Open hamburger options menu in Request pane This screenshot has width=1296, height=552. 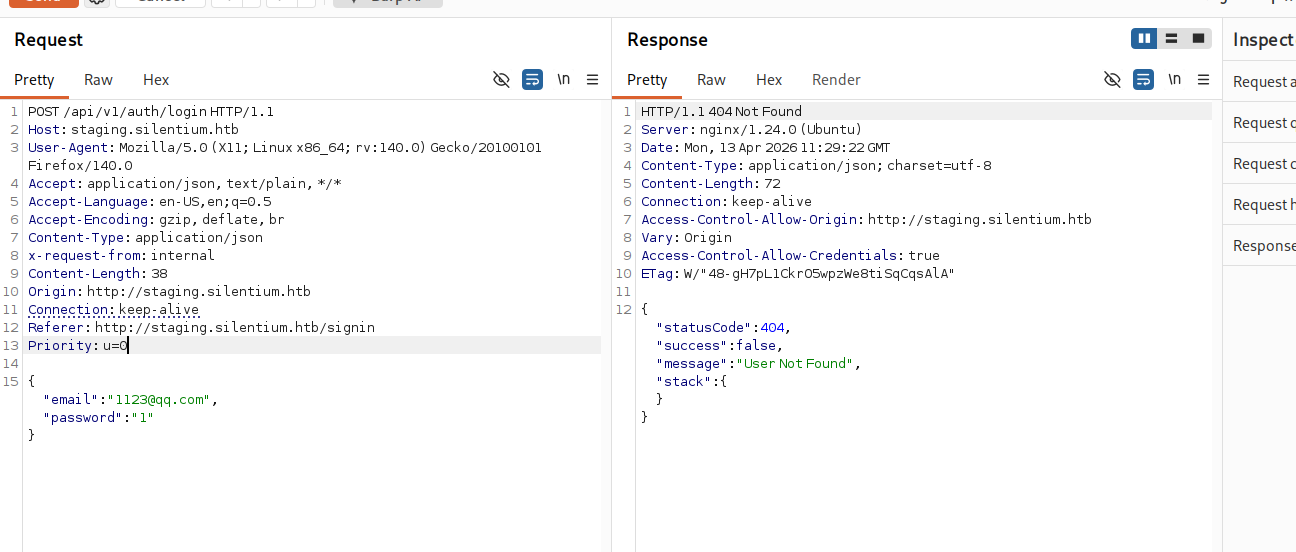click(592, 80)
